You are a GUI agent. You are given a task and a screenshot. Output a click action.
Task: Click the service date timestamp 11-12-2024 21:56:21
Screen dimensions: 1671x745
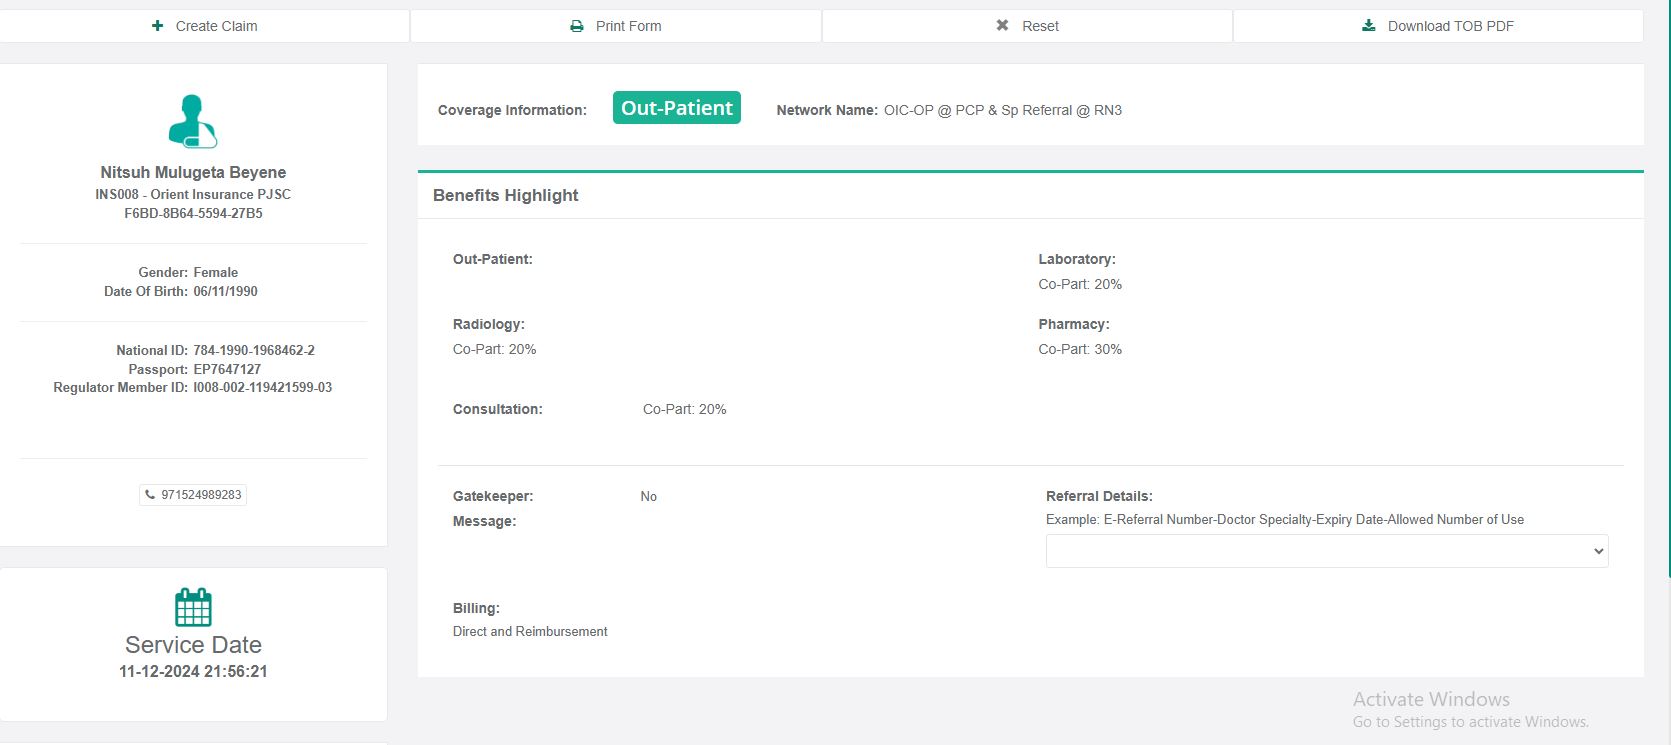pos(193,671)
